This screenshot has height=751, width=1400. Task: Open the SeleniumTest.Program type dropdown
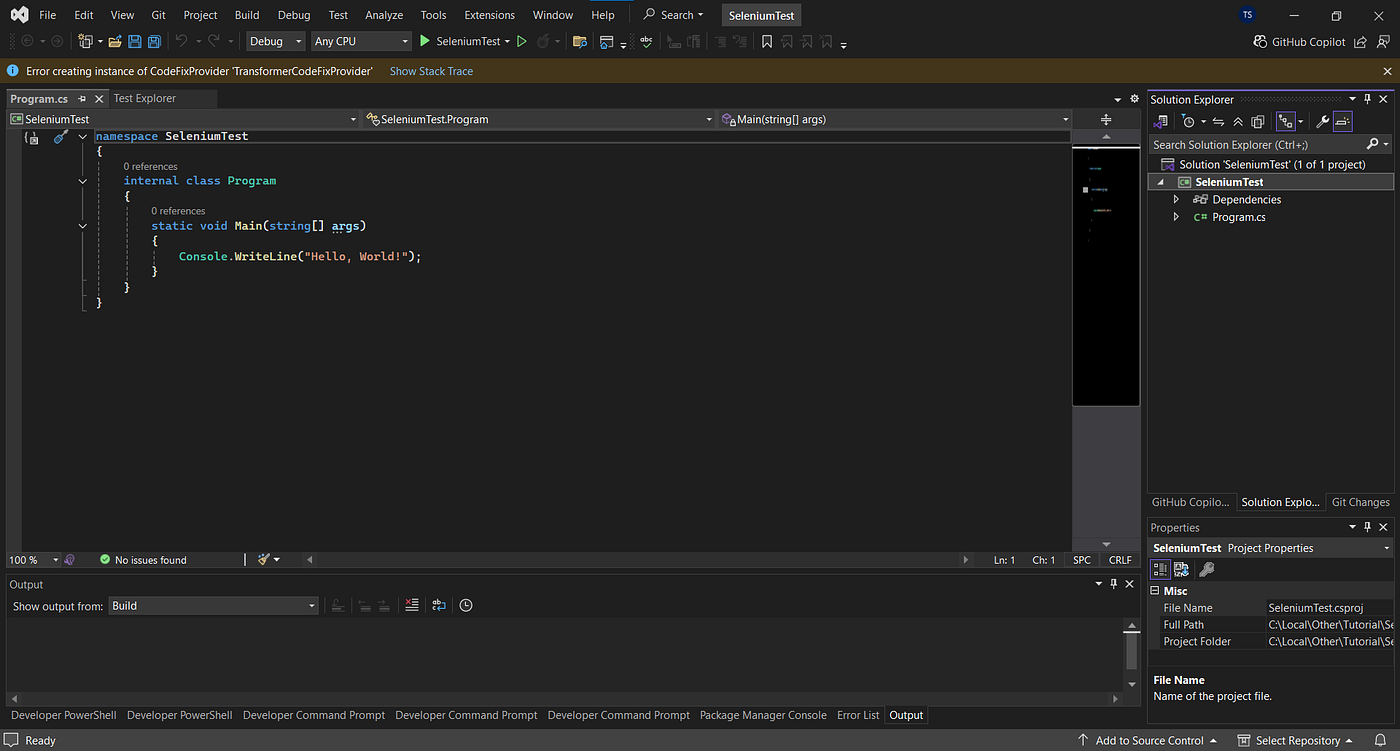pyautogui.click(x=537, y=119)
